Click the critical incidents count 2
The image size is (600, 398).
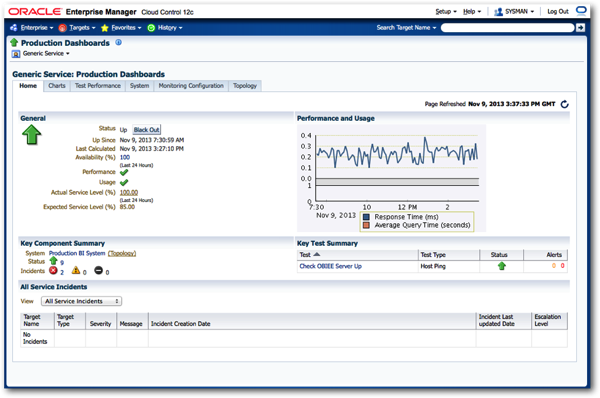(62, 272)
